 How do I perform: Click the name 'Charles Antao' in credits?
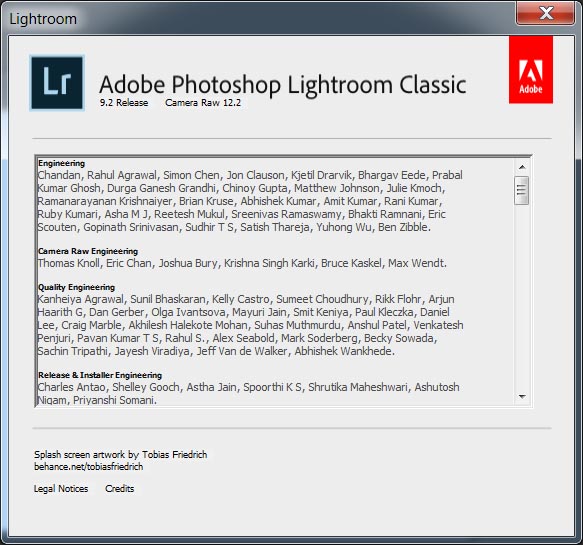(72, 387)
